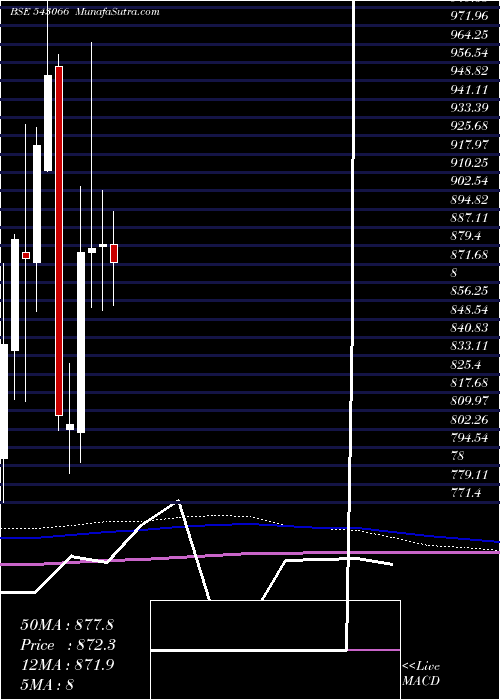This screenshot has width=500, height=700.
Task: Select the 894.82 price axis label
Action: point(469,200)
